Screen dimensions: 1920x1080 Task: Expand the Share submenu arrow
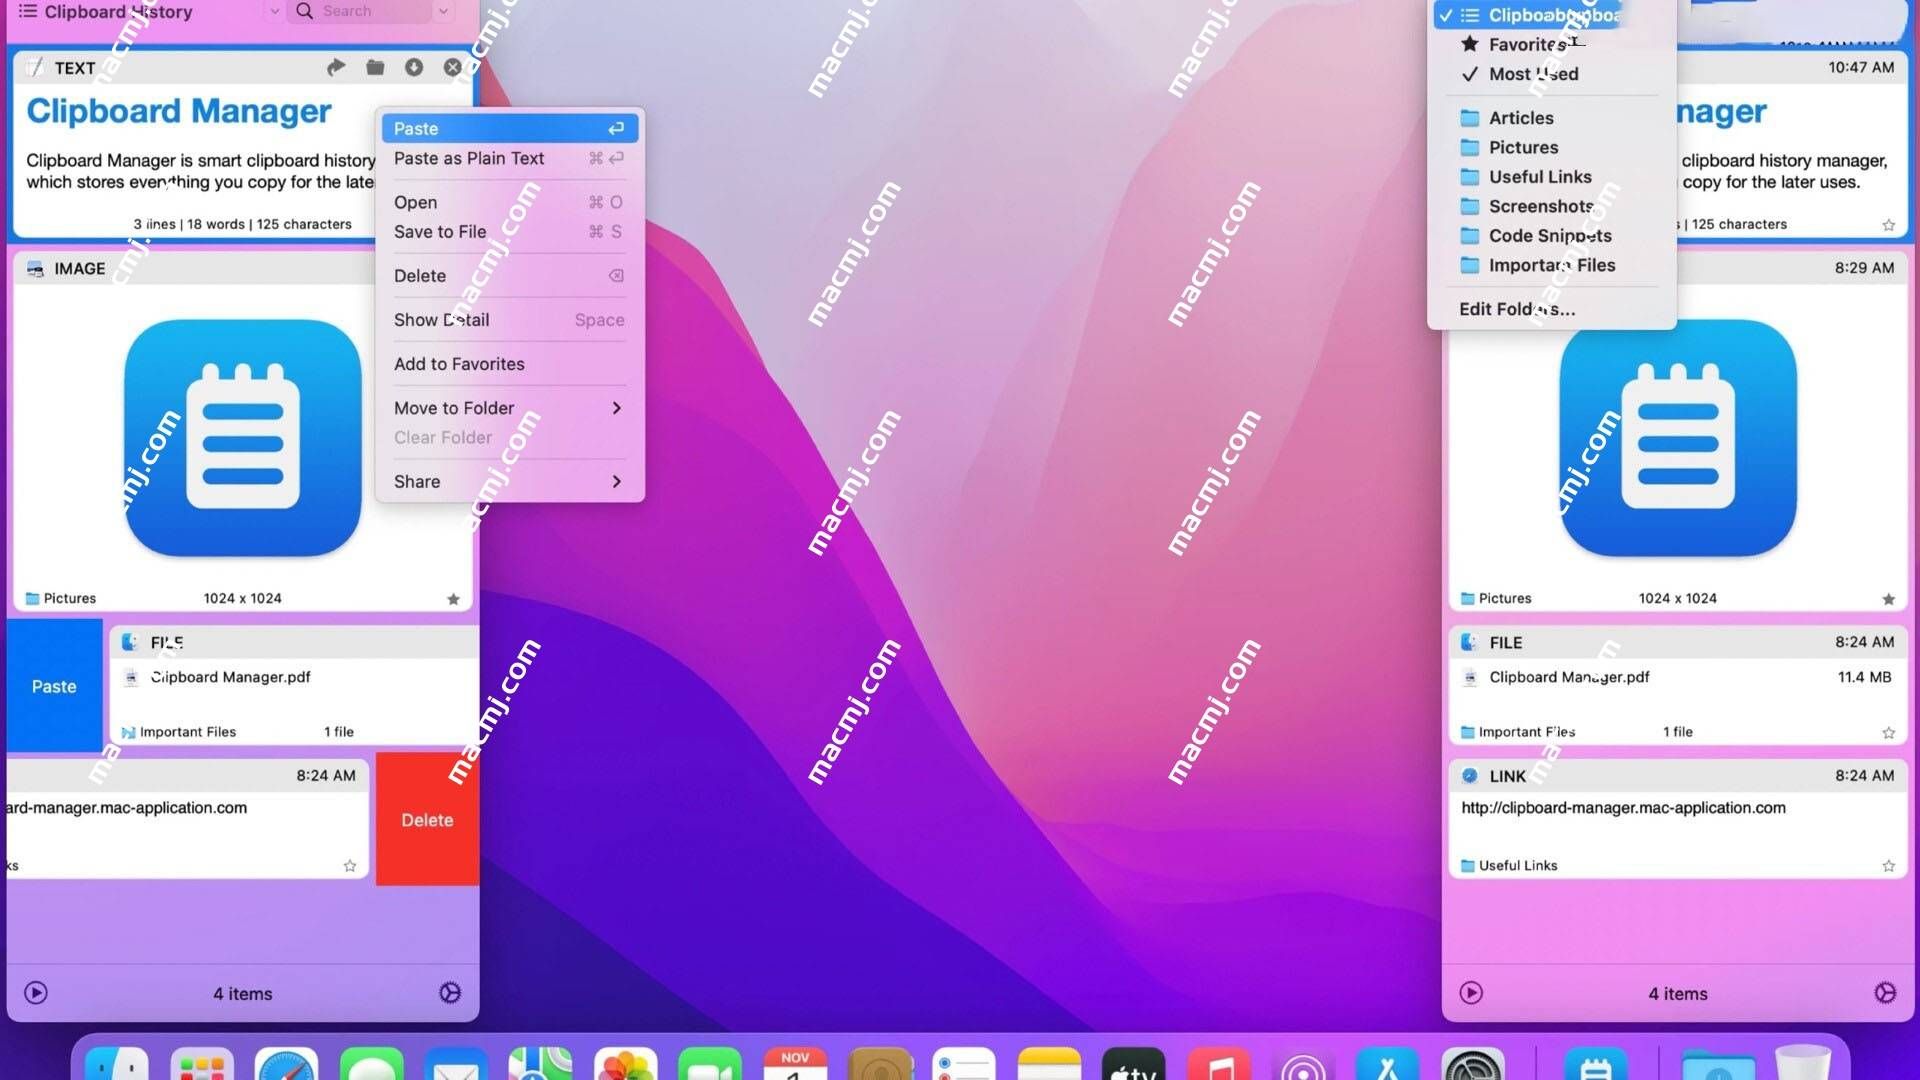click(616, 481)
